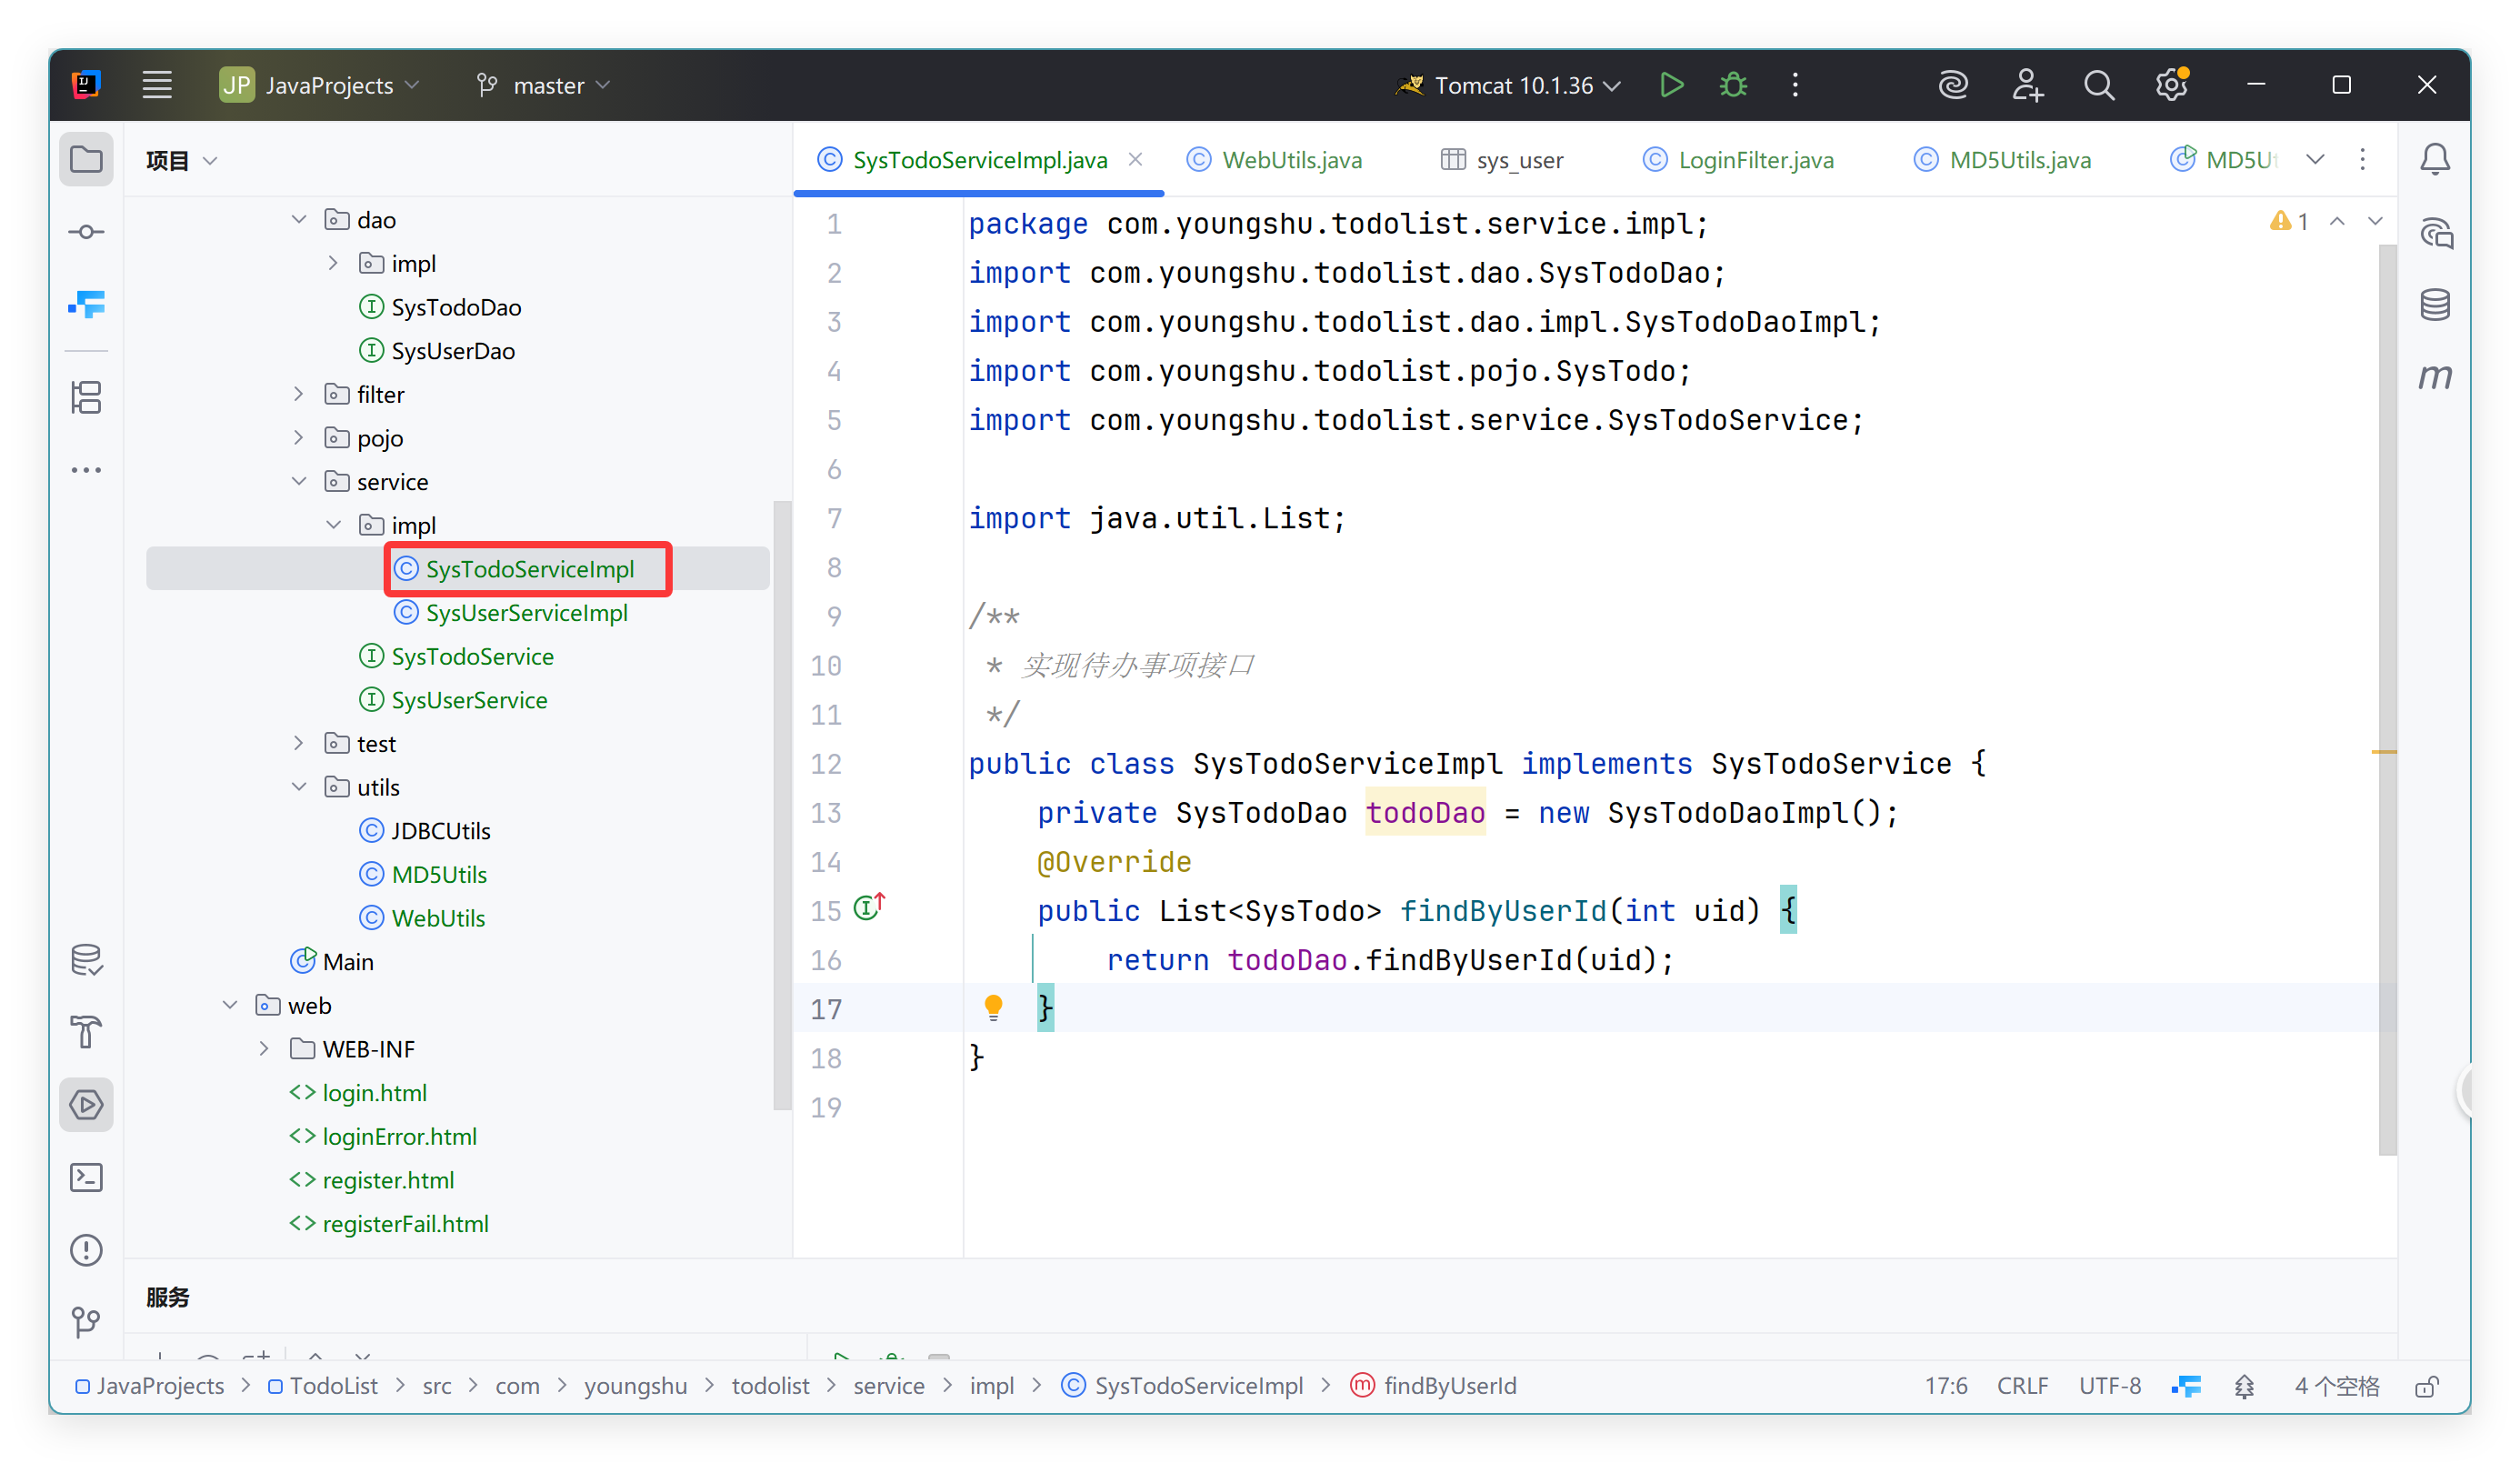The image size is (2520, 1463).
Task: Expand the filter folder
Action: pyautogui.click(x=299, y=394)
